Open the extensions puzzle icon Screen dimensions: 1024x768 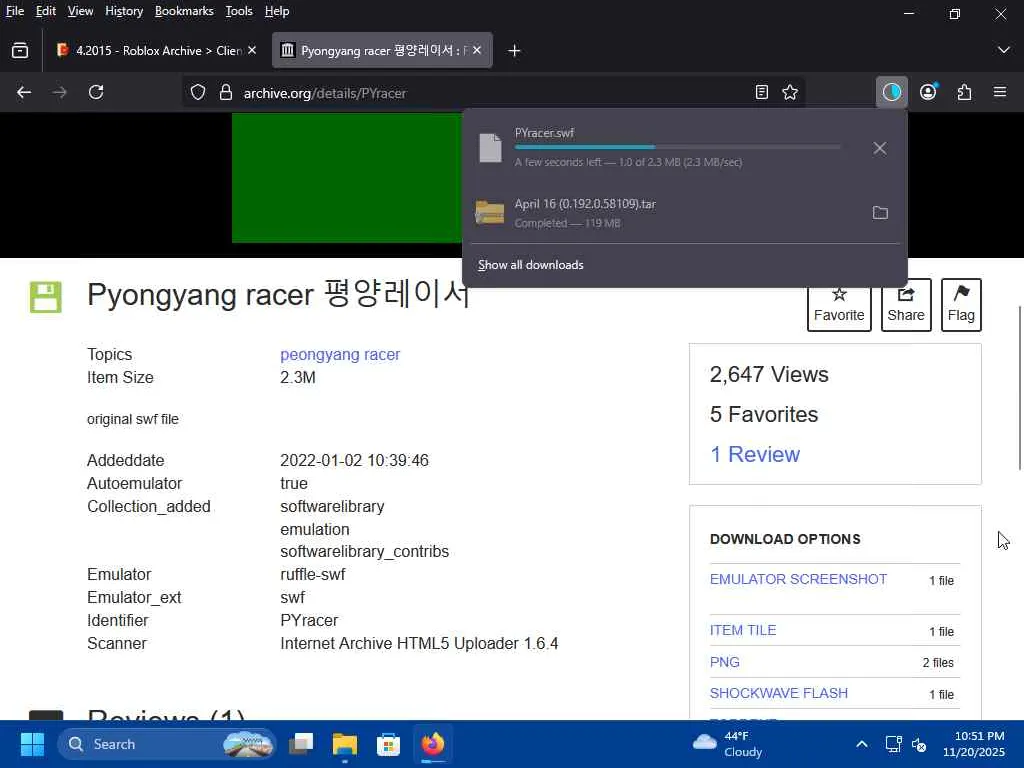[x=965, y=92]
